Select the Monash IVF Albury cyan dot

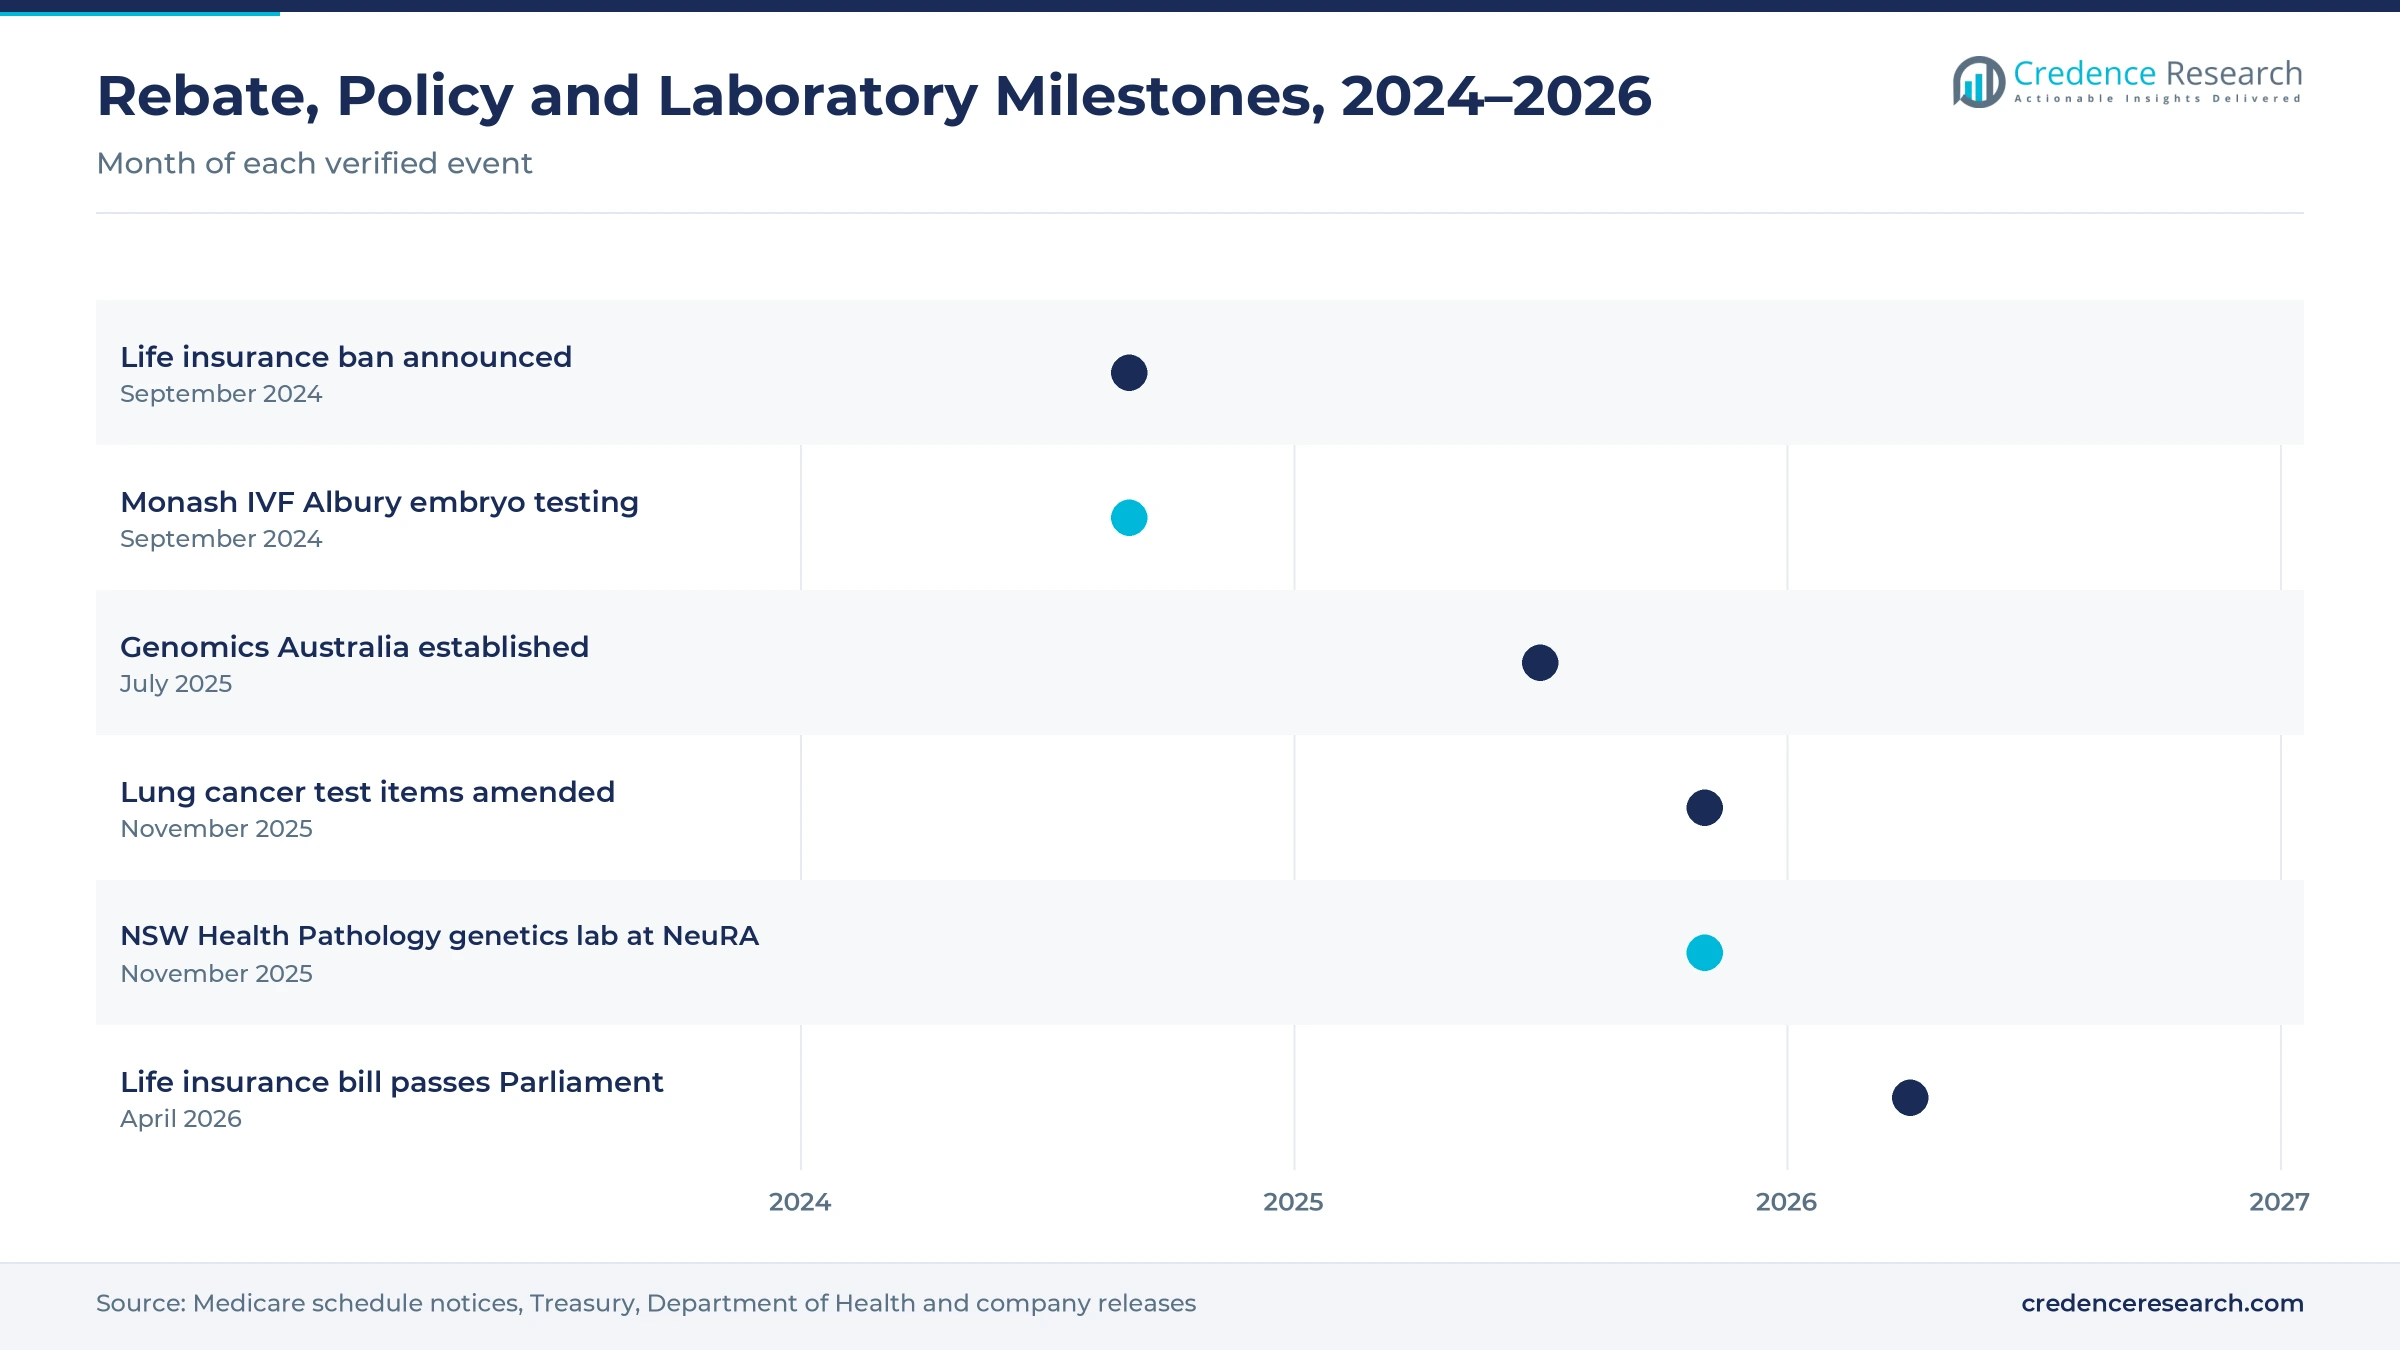click(x=1129, y=518)
